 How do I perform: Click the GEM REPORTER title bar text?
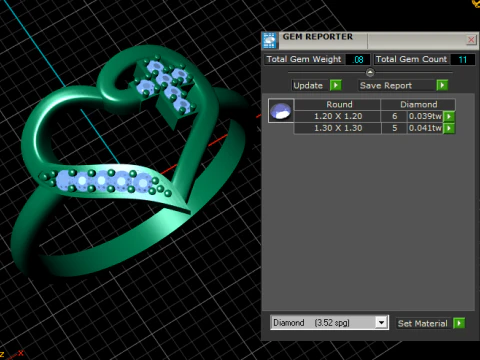318,37
